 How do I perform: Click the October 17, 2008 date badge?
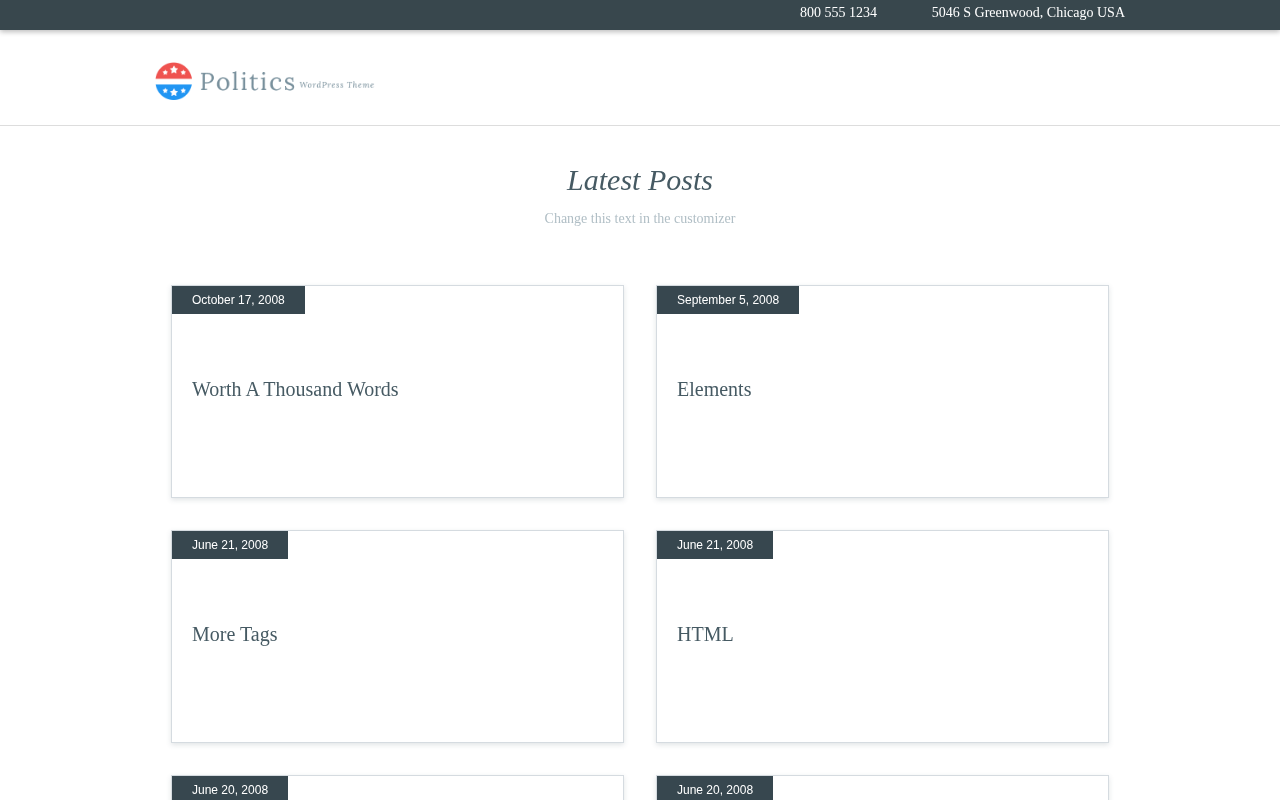point(238,300)
